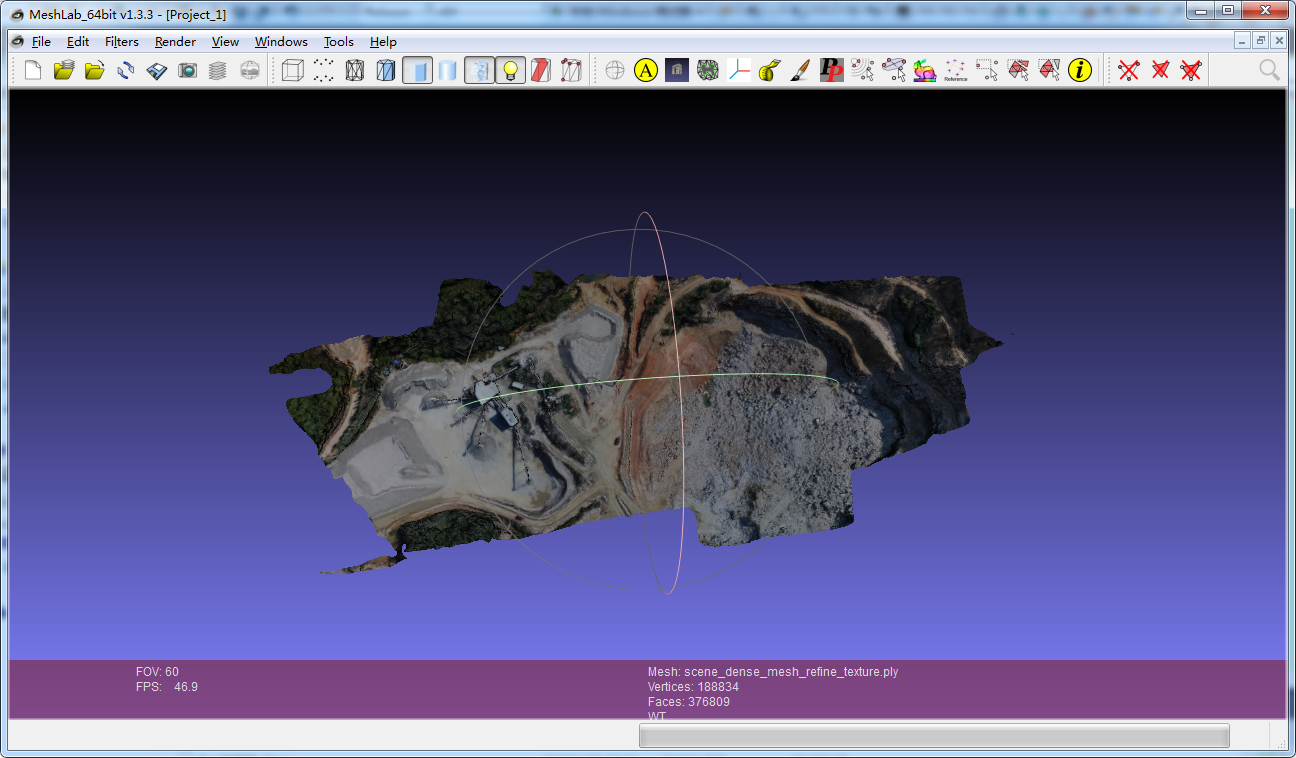The height and width of the screenshot is (758, 1296).
Task: Open the Filters menu
Action: (121, 42)
